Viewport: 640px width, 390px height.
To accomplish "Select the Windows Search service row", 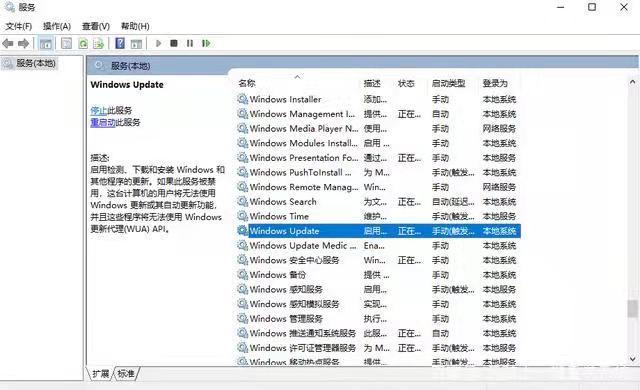I will (378, 202).
